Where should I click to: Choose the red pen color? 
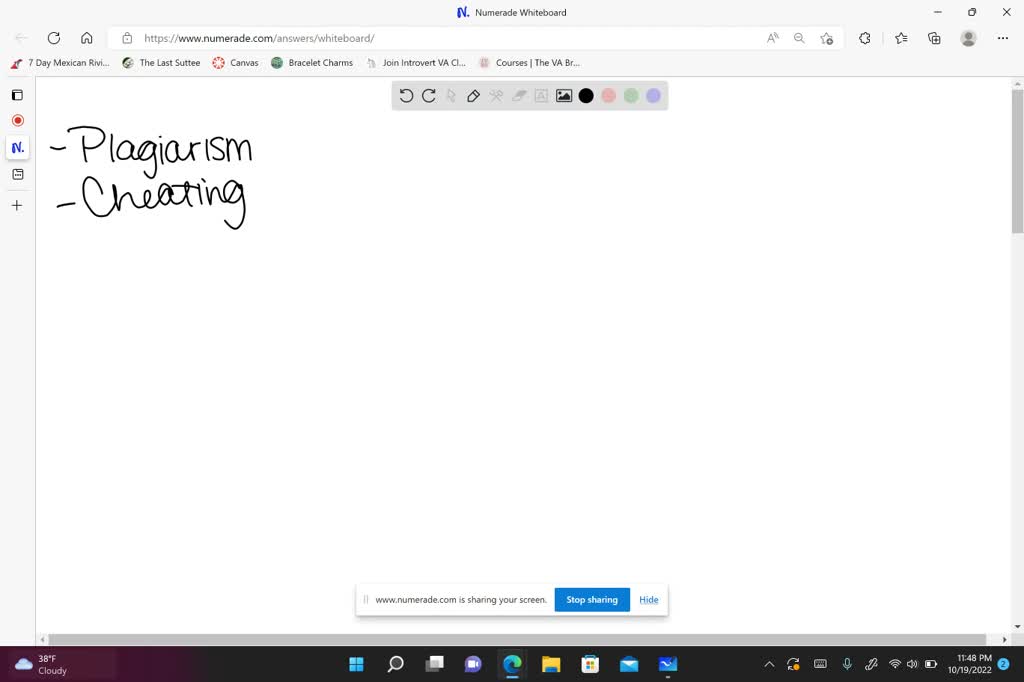point(609,96)
